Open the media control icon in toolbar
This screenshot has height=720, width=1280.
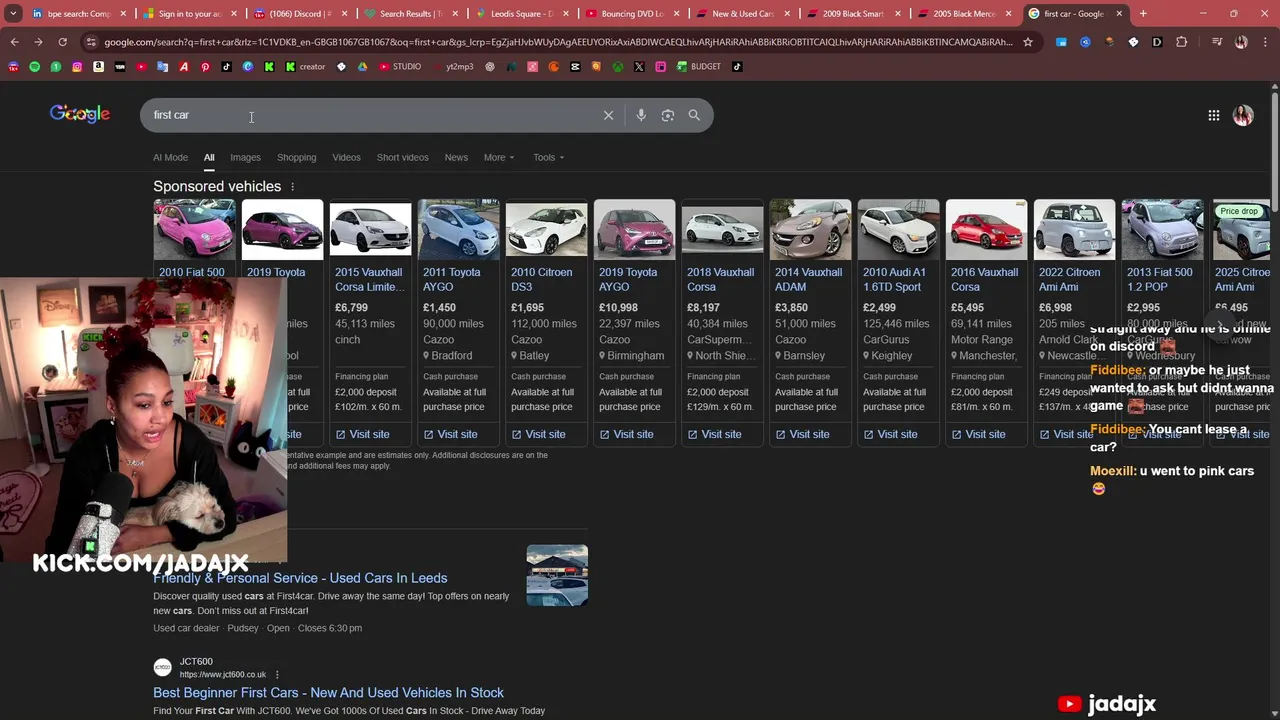(x=1217, y=42)
